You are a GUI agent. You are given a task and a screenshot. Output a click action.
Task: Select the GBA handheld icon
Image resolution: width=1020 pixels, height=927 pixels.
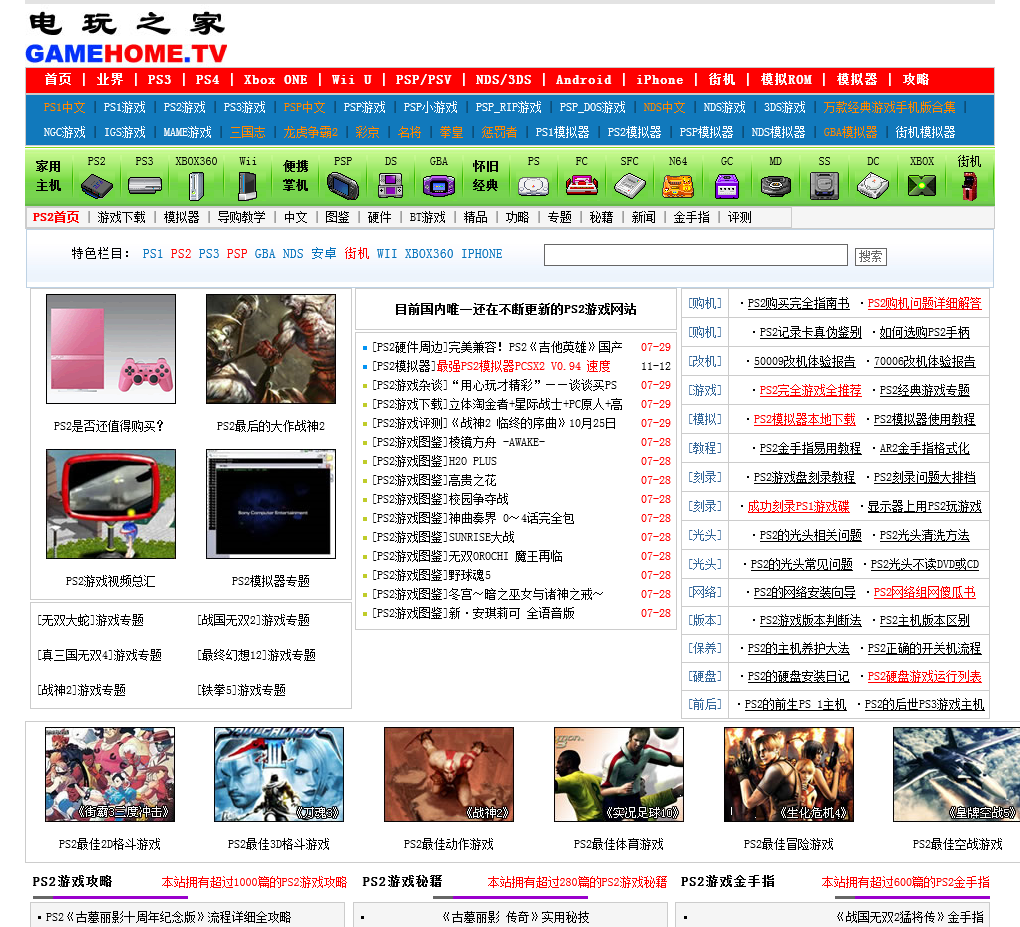point(438,186)
